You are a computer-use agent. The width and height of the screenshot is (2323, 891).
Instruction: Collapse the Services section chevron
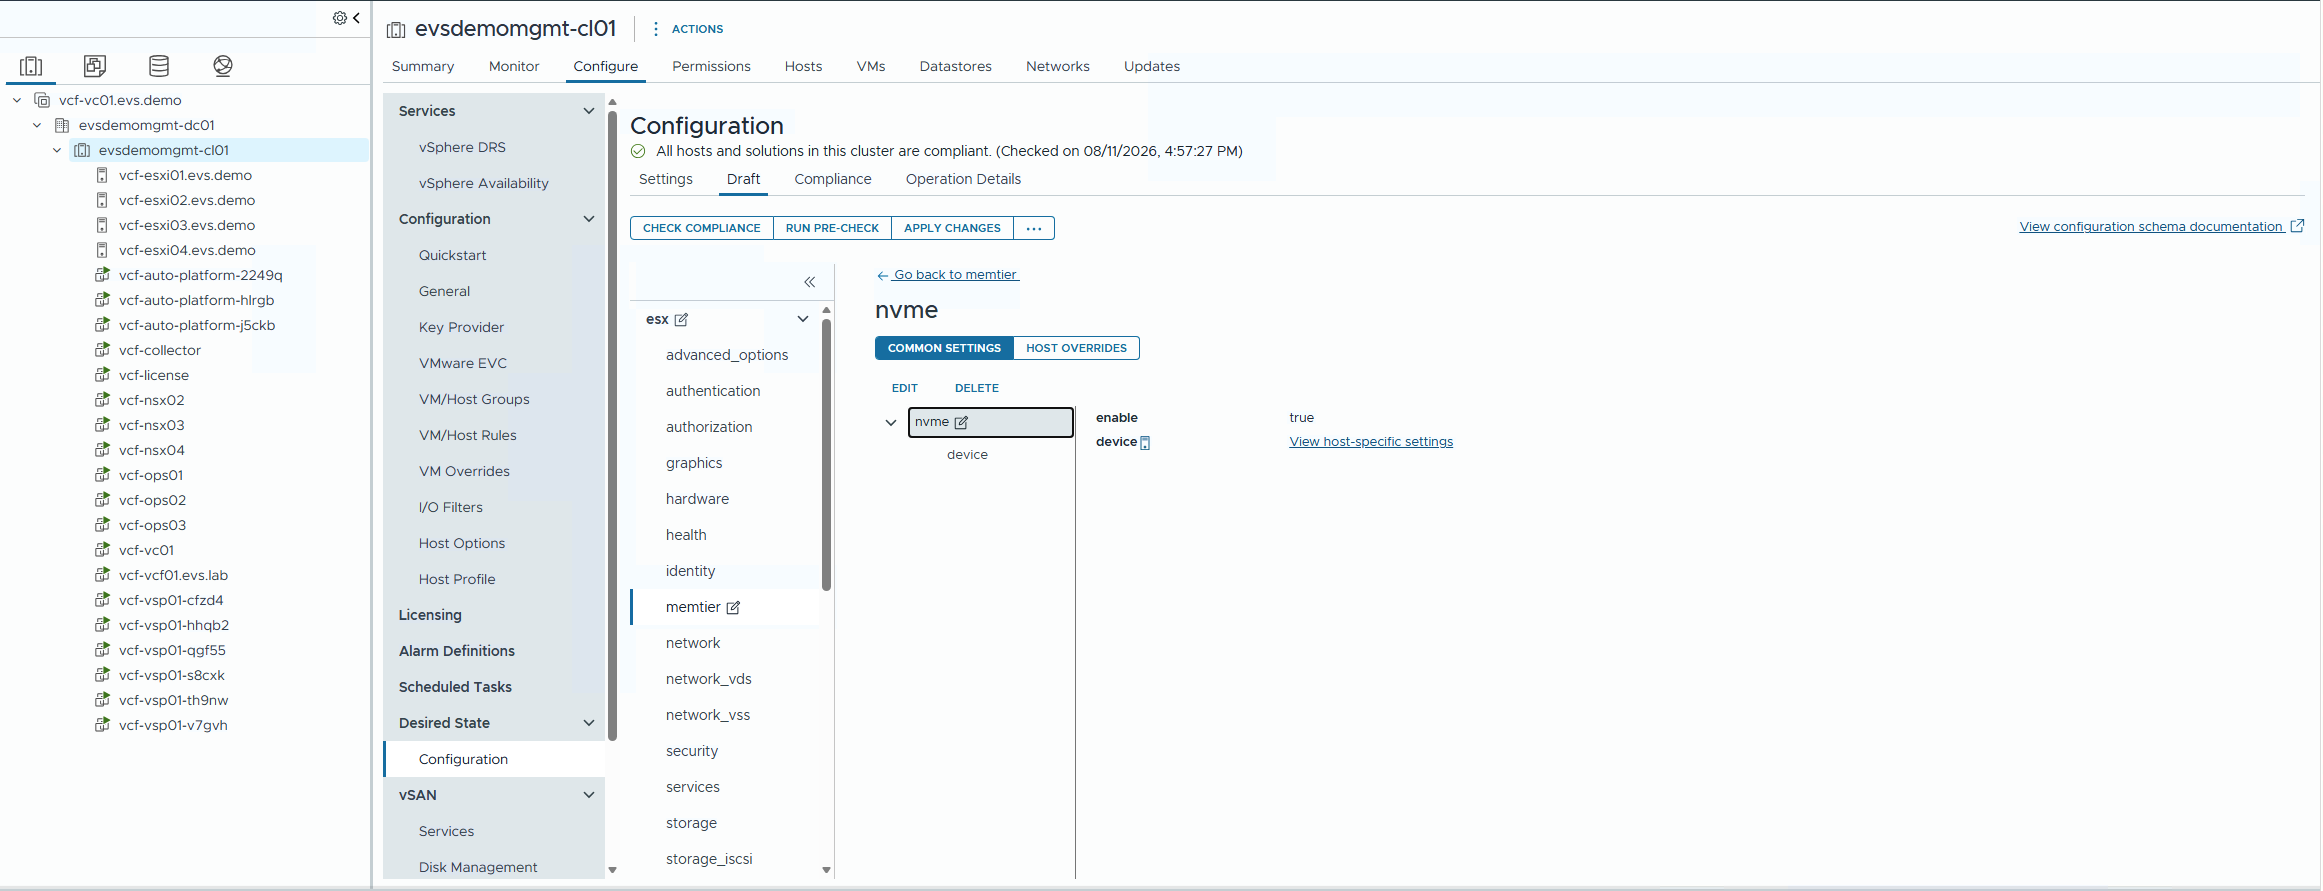click(589, 111)
